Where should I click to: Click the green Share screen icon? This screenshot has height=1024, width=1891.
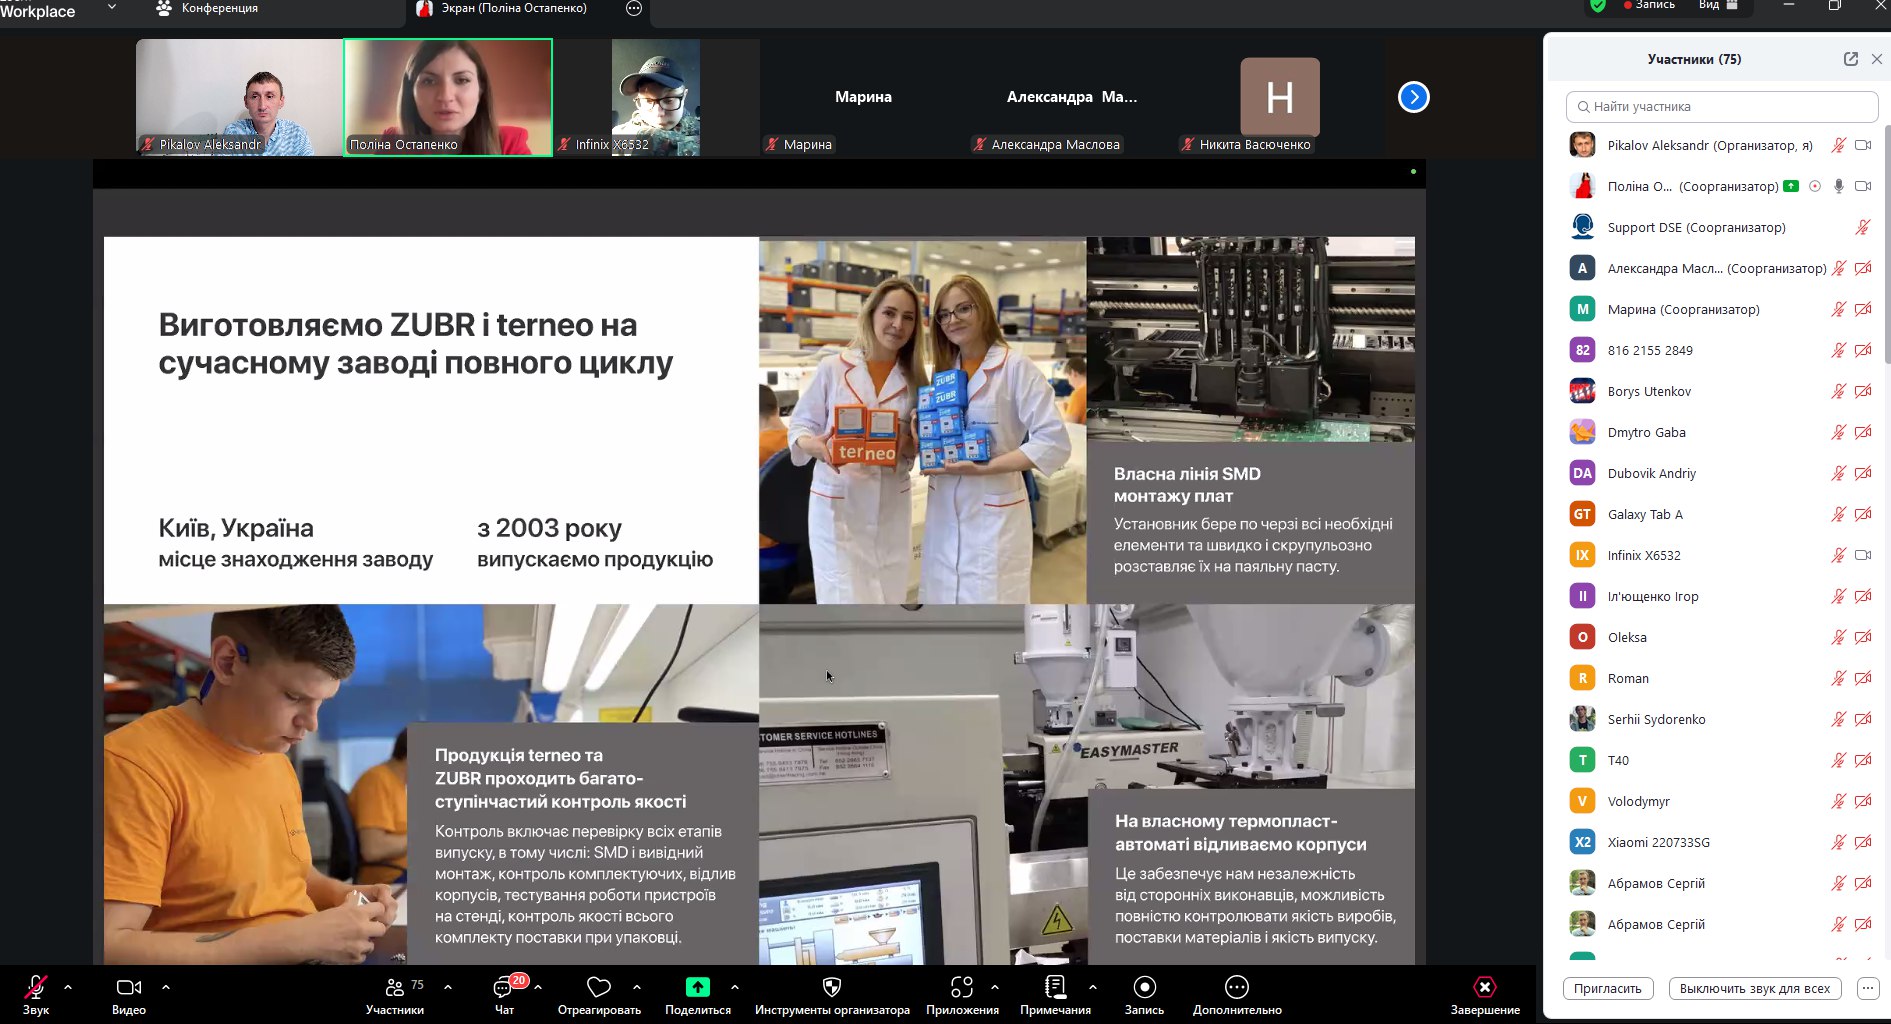697,987
